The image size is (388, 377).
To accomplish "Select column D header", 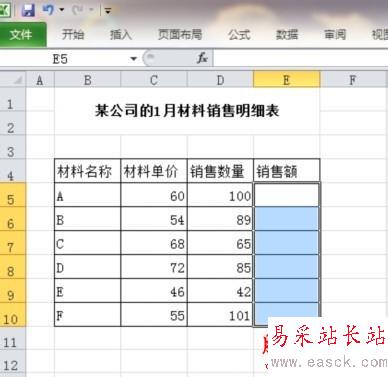I will [220, 80].
